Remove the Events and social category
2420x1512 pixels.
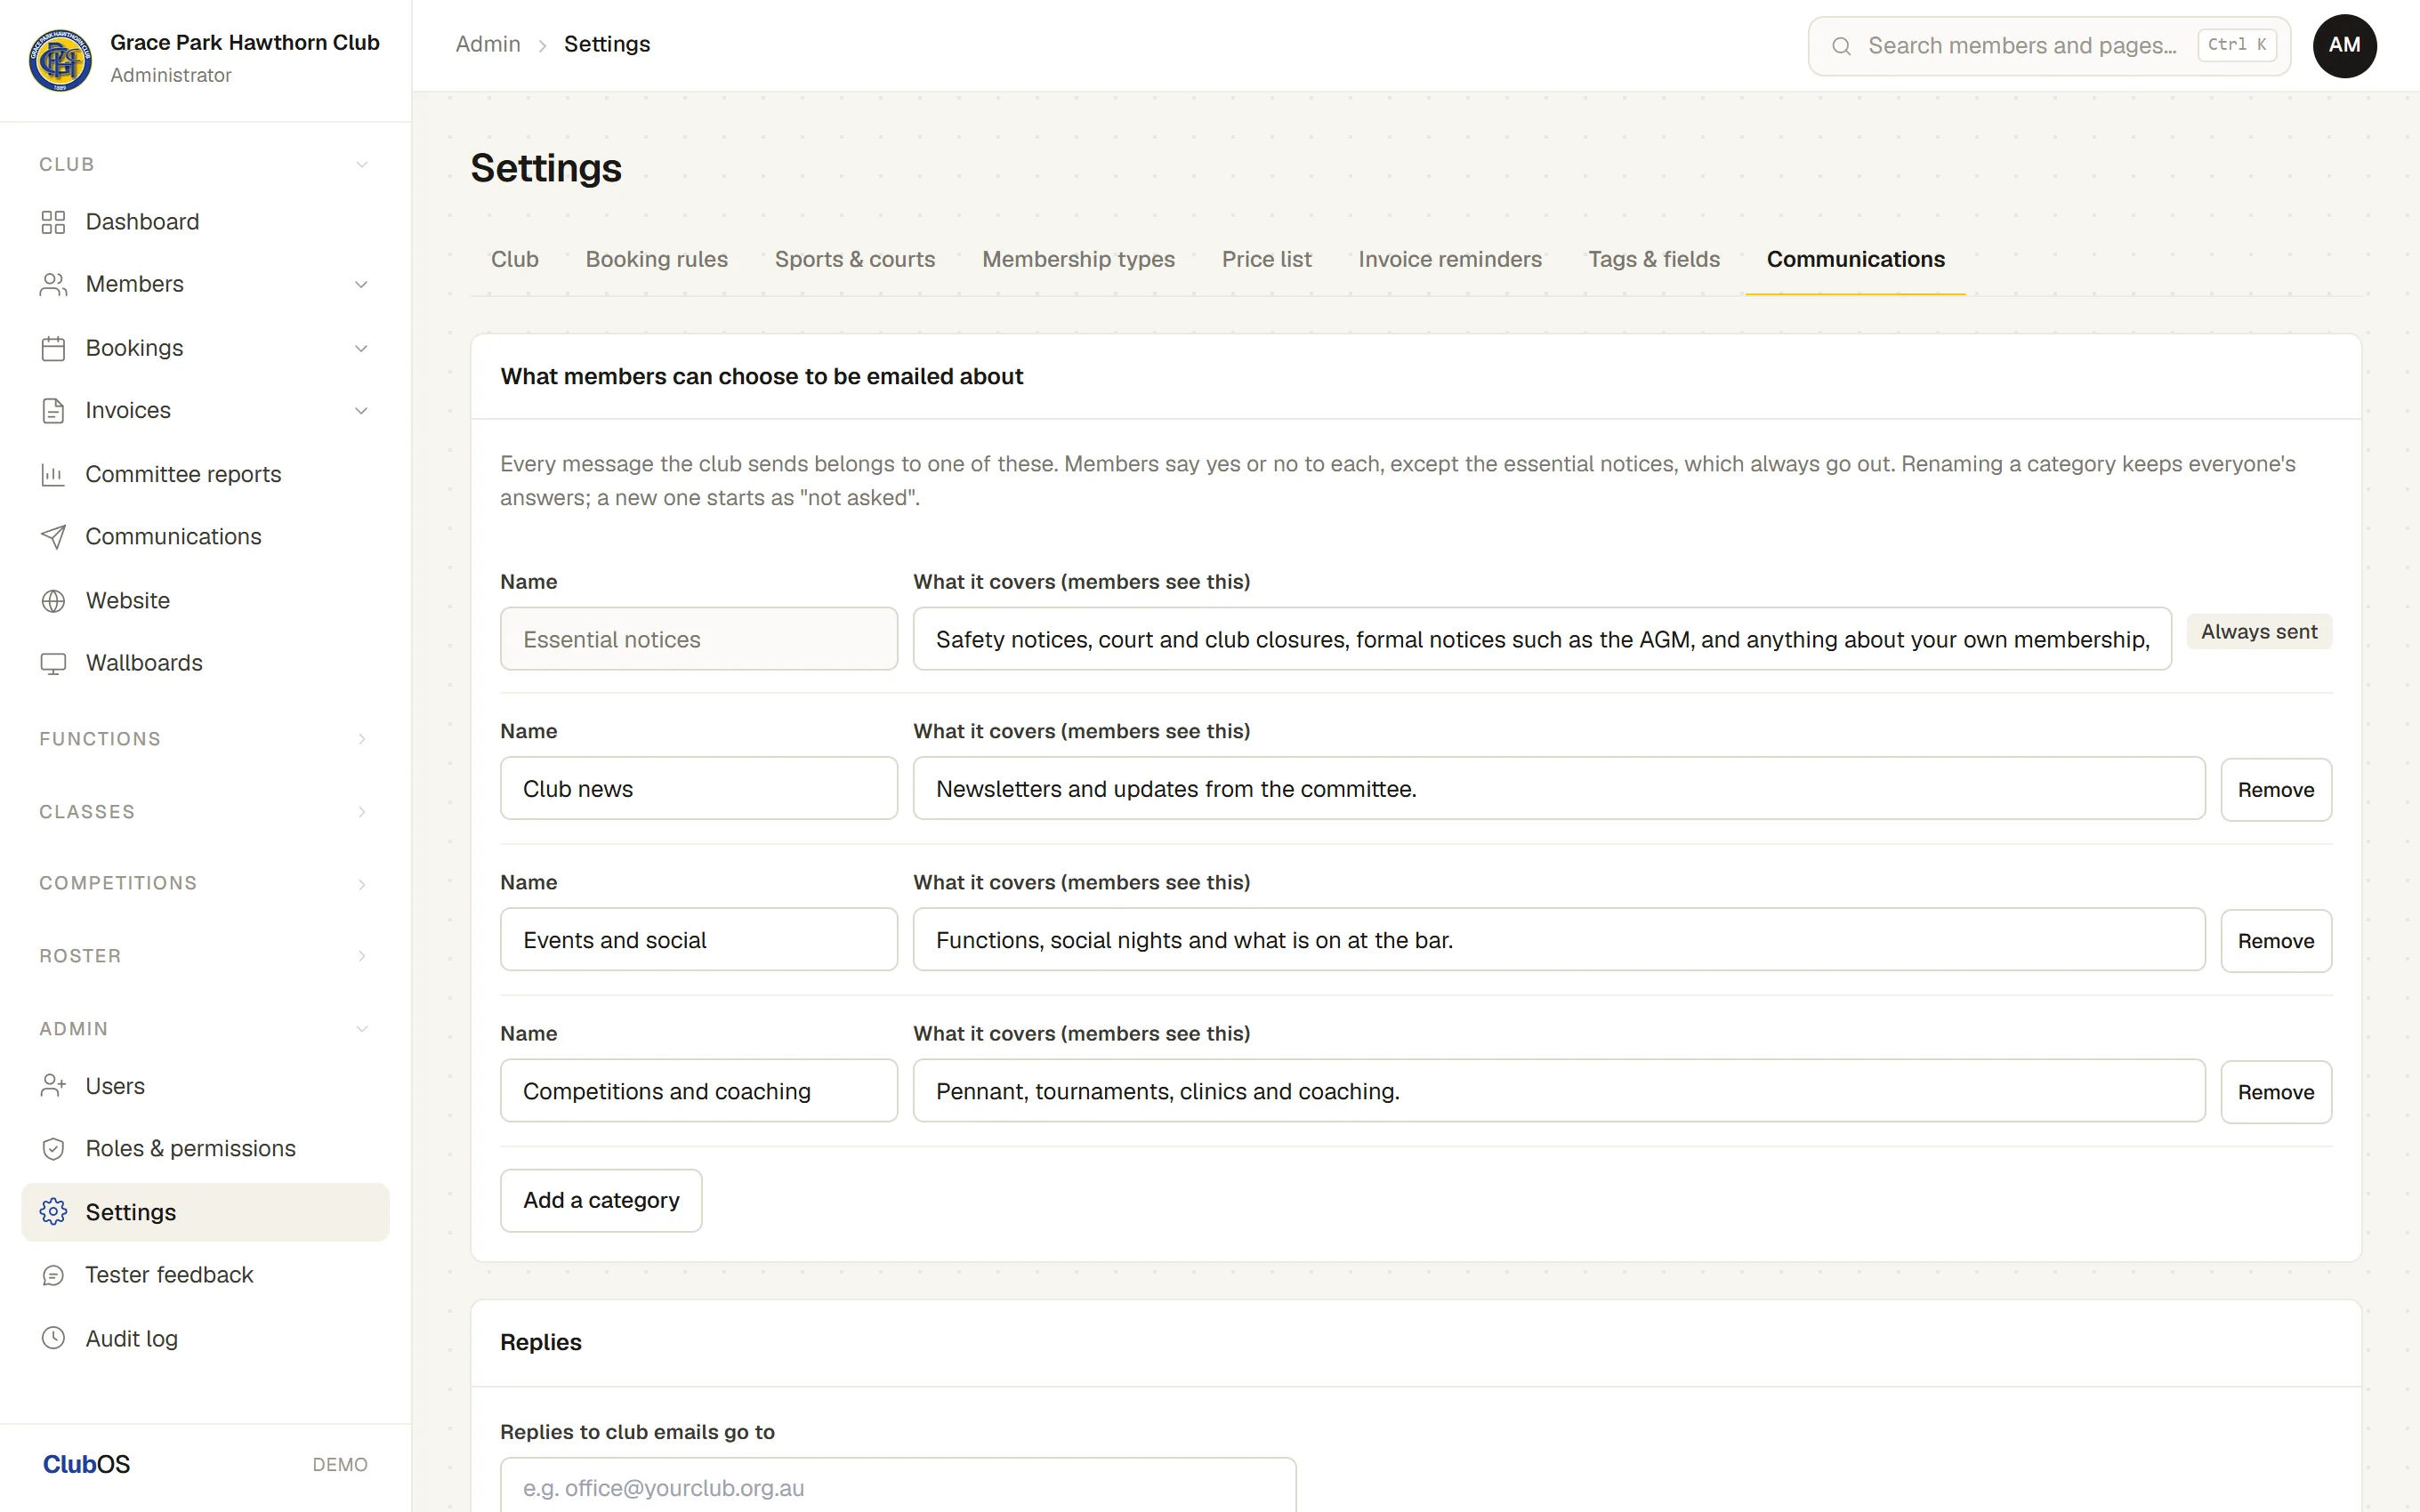[x=2275, y=941]
